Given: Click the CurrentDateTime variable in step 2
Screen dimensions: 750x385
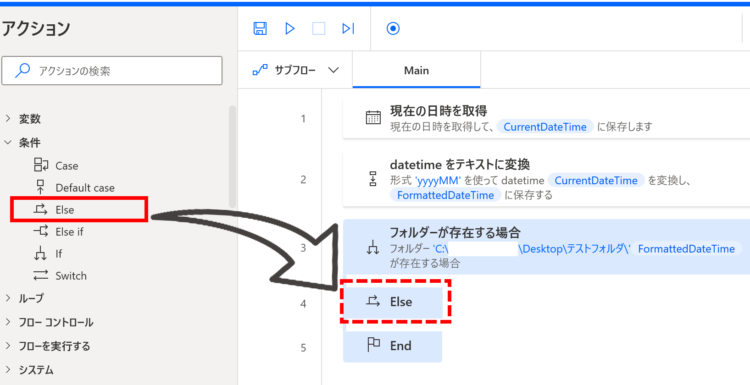Looking at the screenshot, I should click(596, 181).
